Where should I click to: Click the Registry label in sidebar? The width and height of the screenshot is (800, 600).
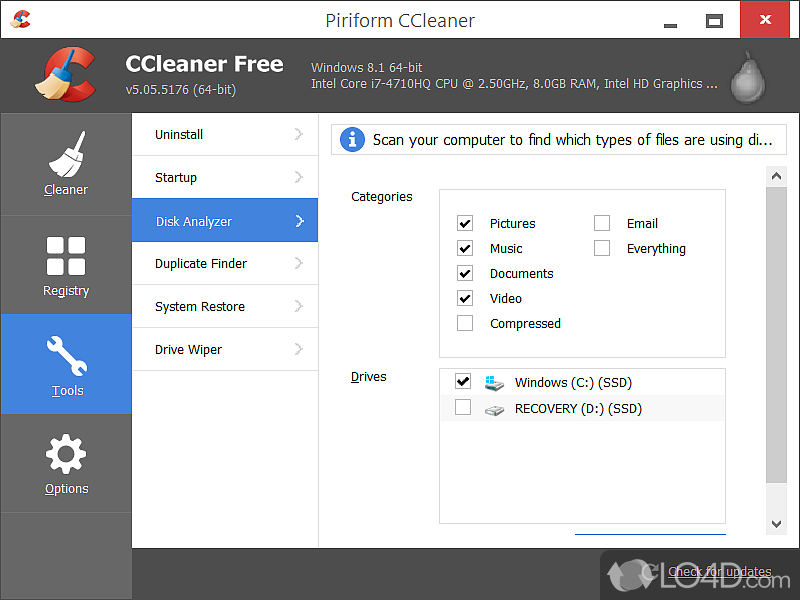tap(66, 291)
